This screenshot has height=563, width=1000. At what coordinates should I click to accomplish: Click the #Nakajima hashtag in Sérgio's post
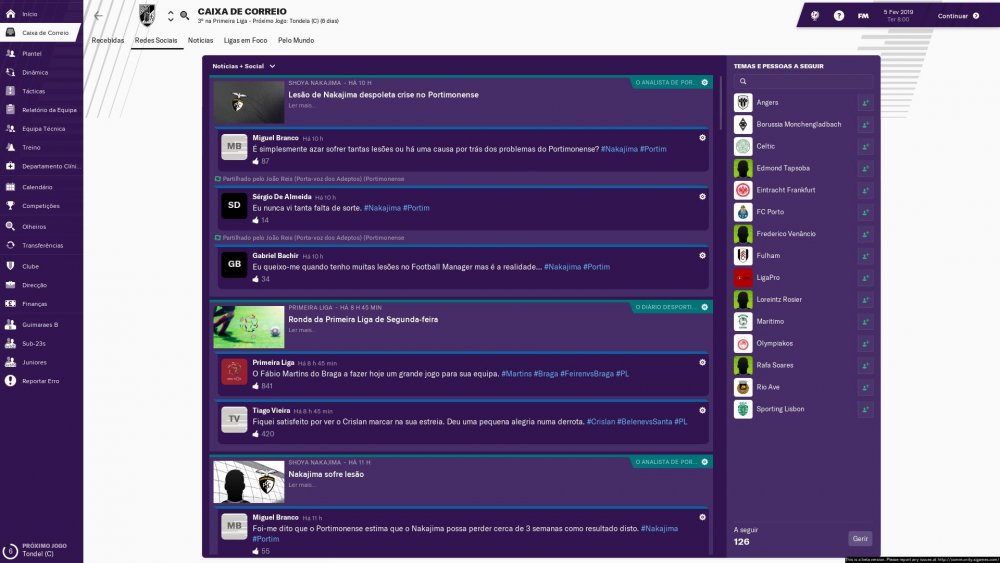[x=382, y=208]
